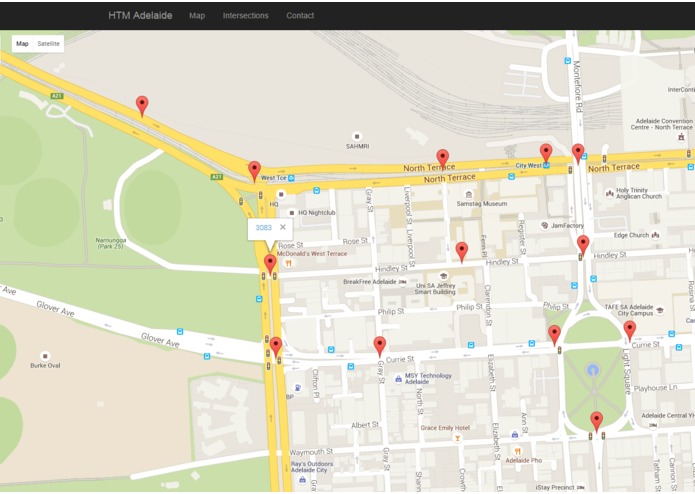Click the Uni SA Jeffrey Smart Building icon
The height and width of the screenshot is (494, 695).
(443, 276)
